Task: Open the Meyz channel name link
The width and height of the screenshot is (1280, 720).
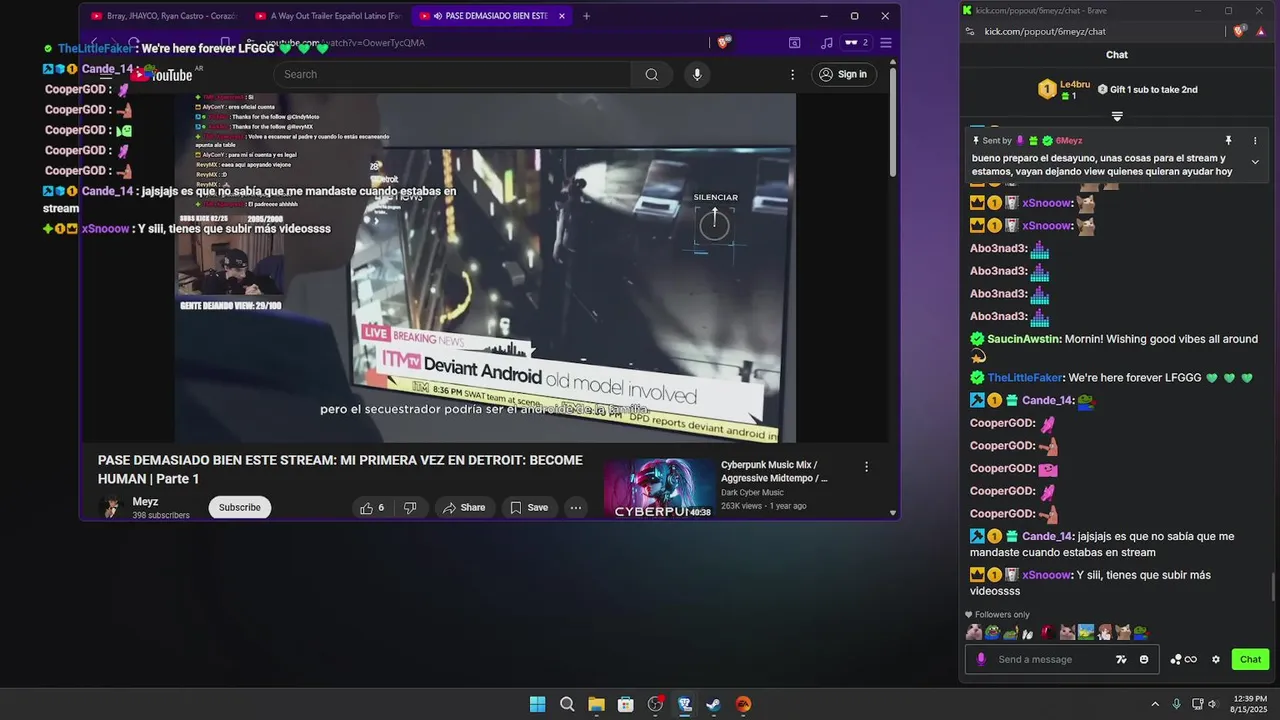Action: (146, 502)
